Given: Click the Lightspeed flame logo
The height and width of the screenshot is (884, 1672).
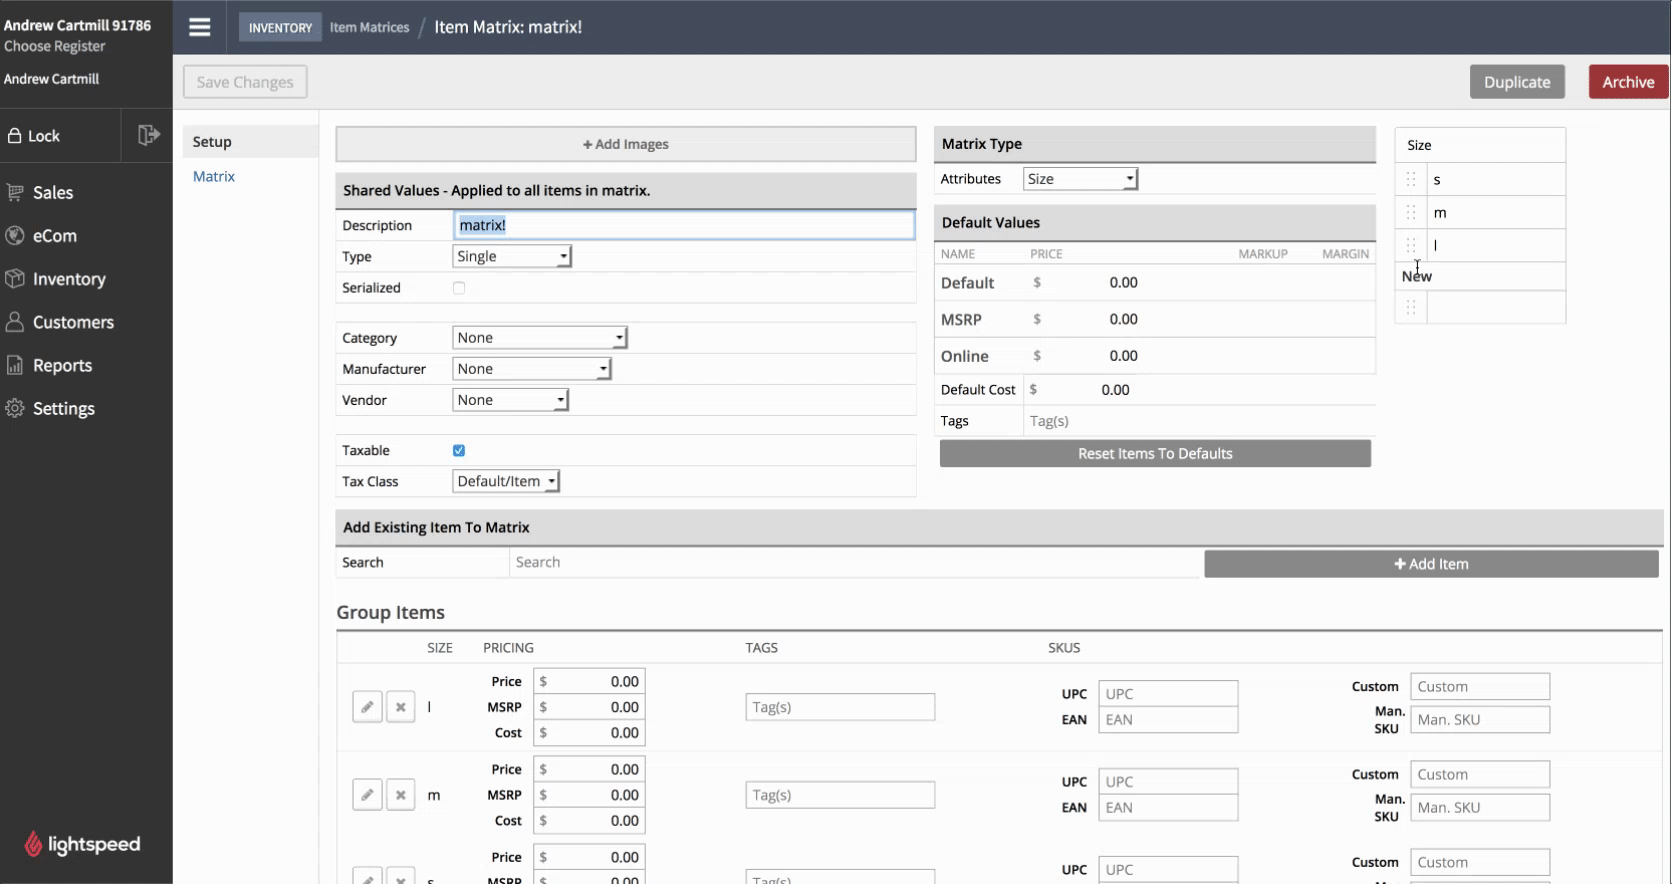Looking at the screenshot, I should pos(33,844).
